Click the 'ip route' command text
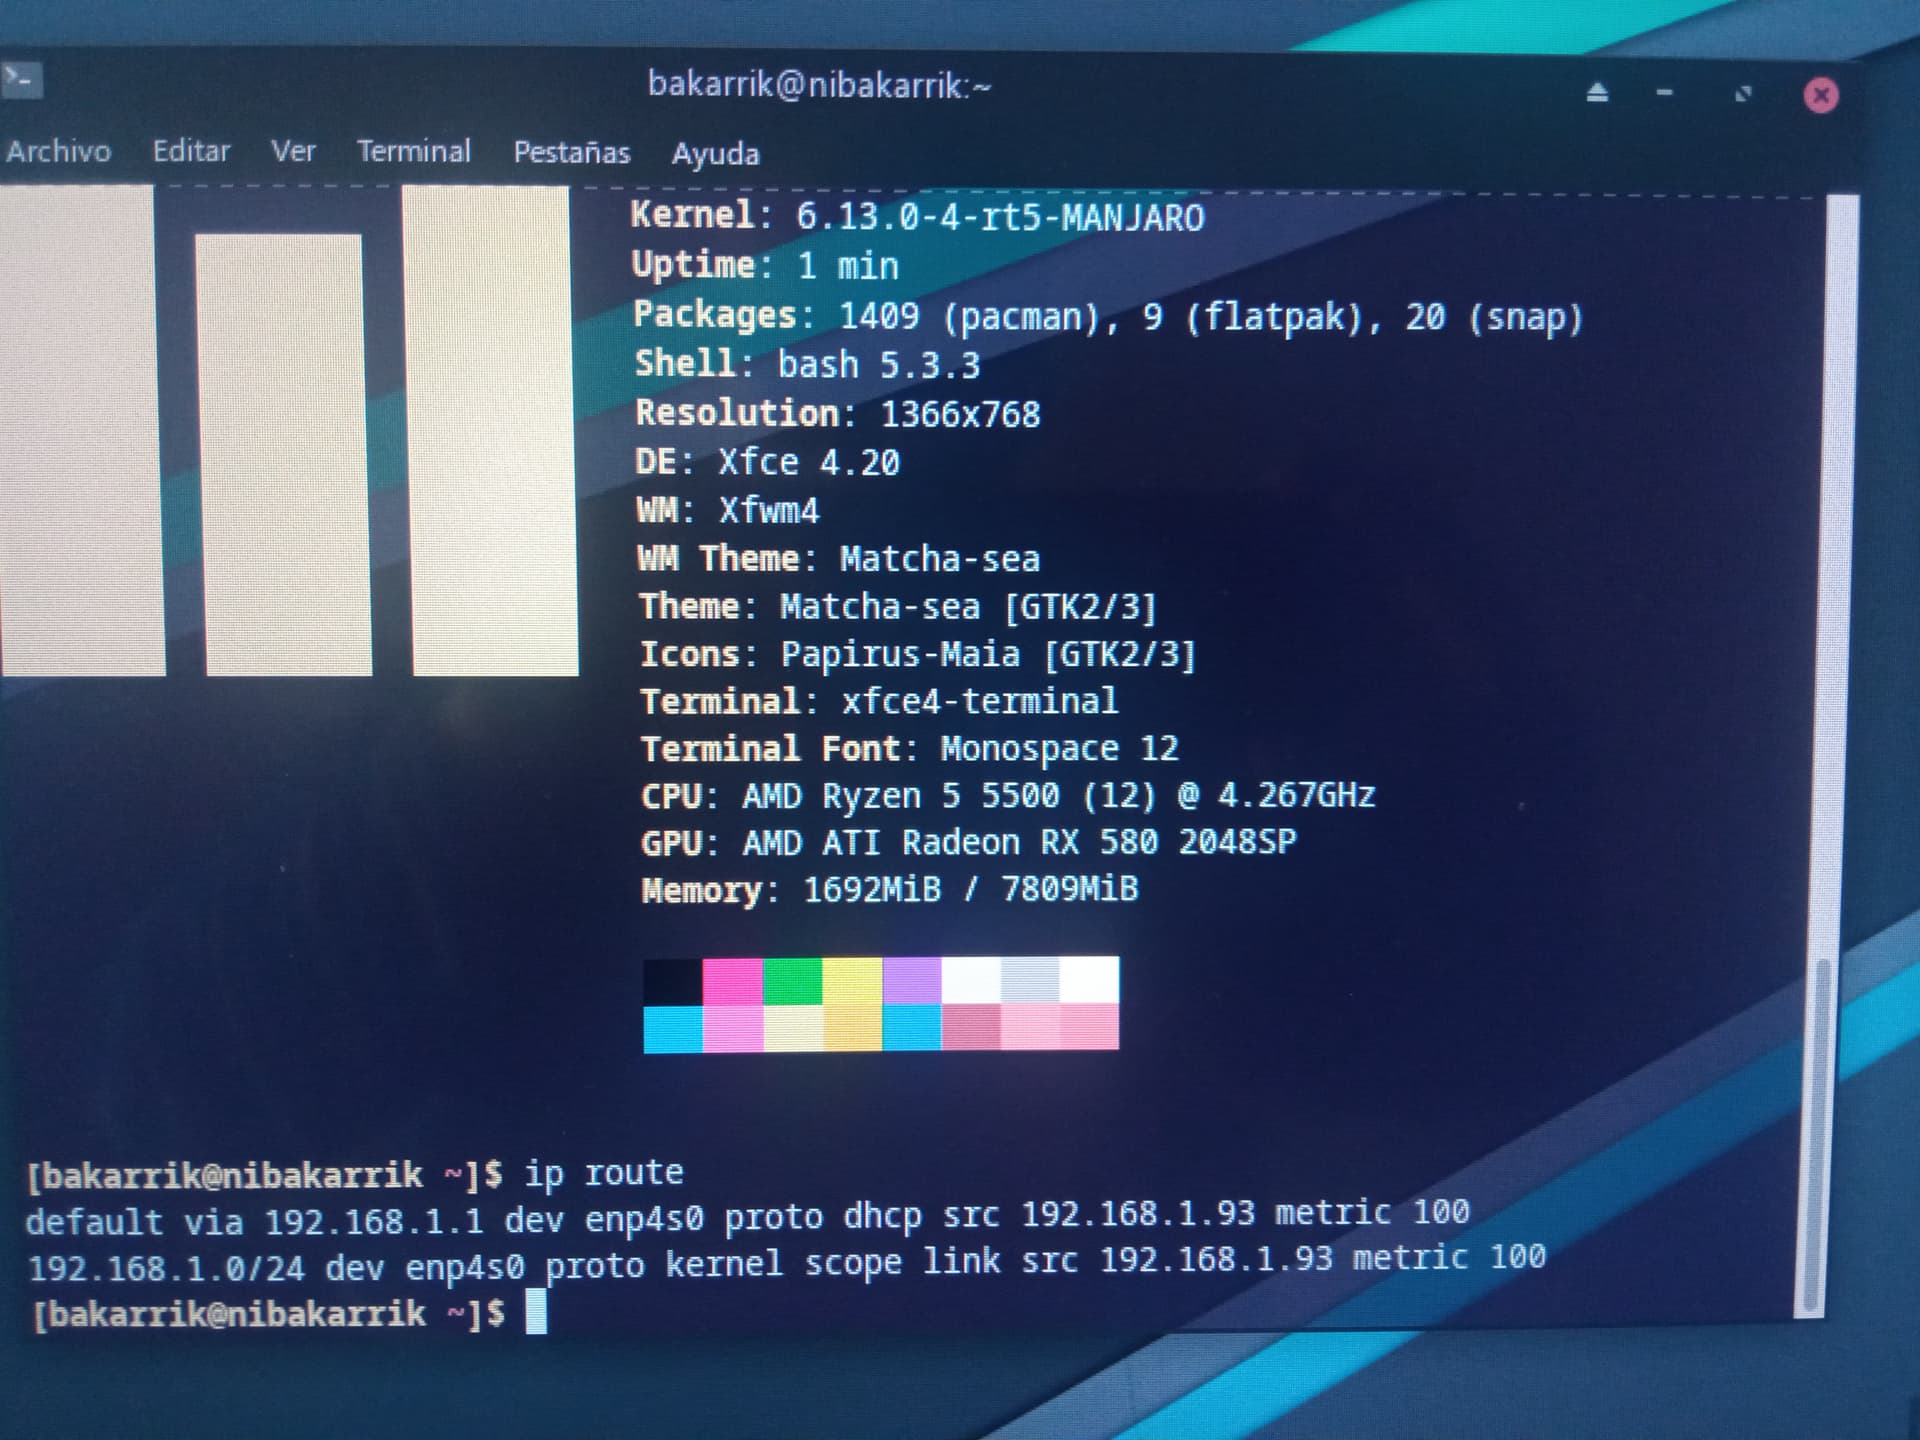 pyautogui.click(x=603, y=1172)
